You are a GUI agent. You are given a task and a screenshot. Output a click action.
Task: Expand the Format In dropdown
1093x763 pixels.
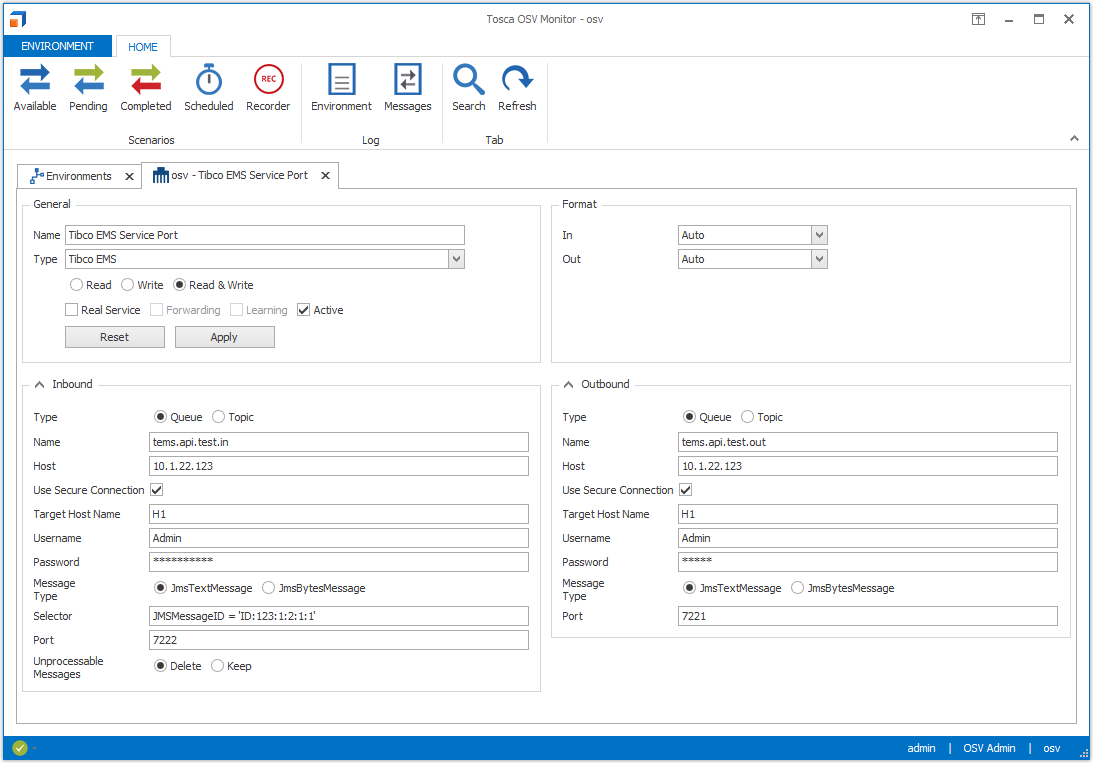click(x=819, y=235)
